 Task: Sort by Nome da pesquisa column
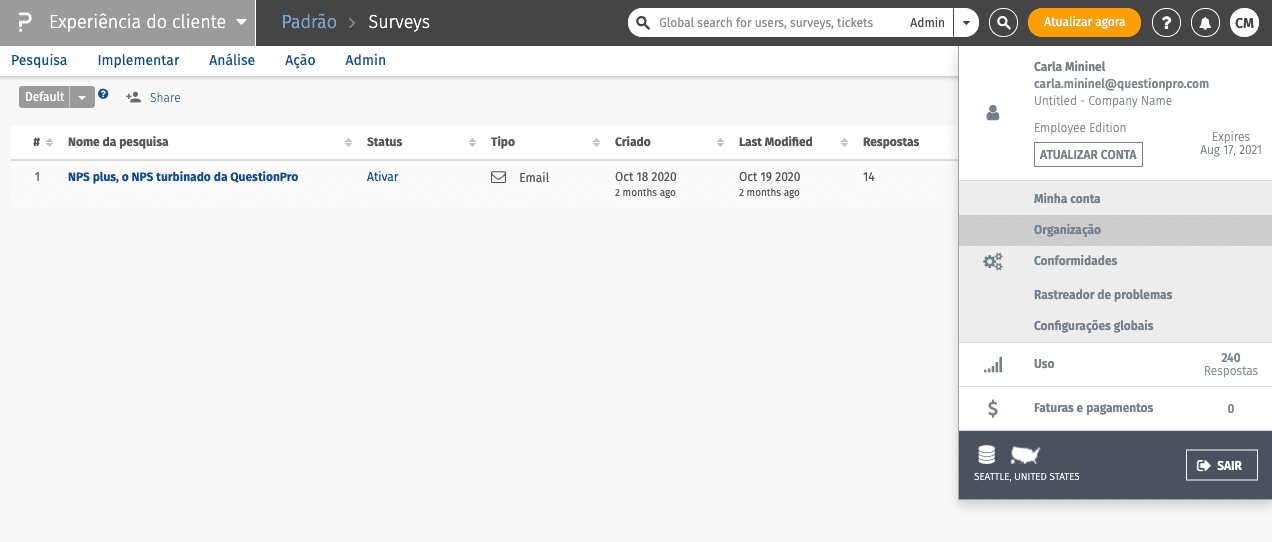(x=210, y=142)
